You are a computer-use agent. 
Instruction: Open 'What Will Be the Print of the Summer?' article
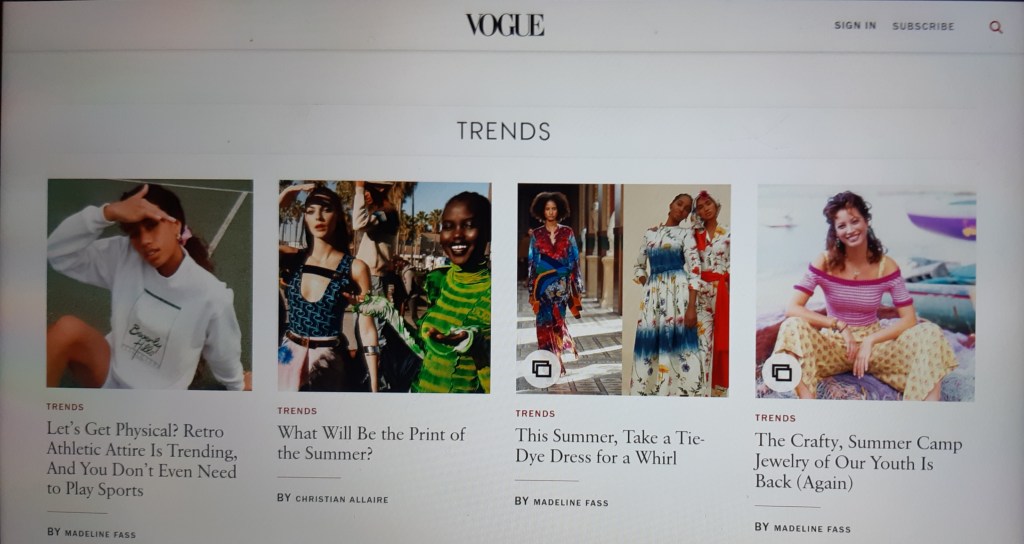tap(372, 443)
